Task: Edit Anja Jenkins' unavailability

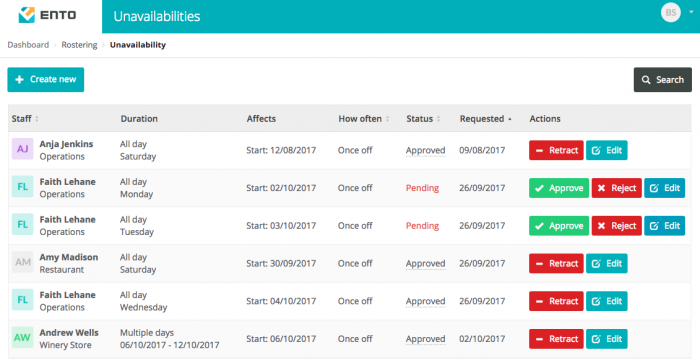Action: tap(607, 150)
